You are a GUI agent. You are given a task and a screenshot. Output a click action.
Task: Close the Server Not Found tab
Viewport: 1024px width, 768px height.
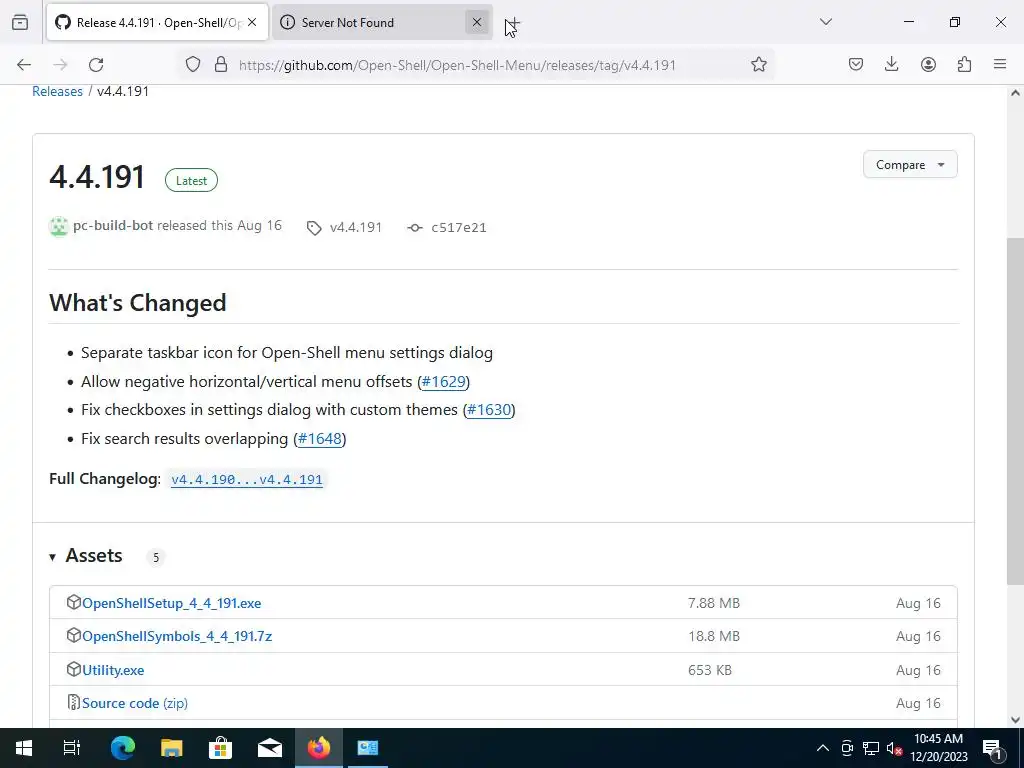pos(477,22)
